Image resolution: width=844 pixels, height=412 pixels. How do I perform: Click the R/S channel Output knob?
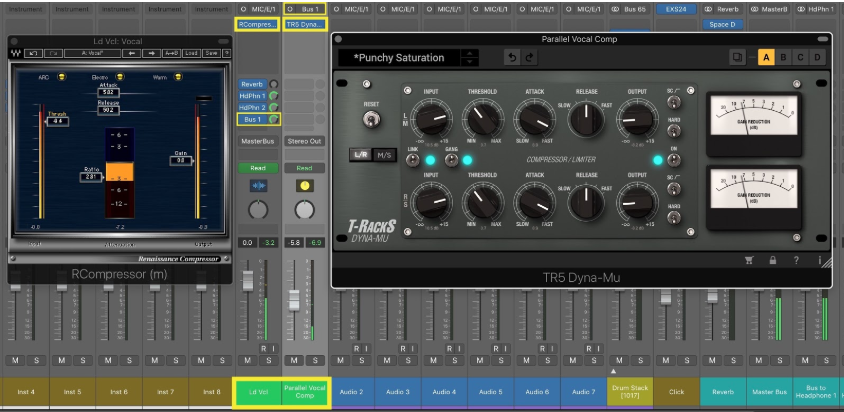pyautogui.click(x=637, y=202)
